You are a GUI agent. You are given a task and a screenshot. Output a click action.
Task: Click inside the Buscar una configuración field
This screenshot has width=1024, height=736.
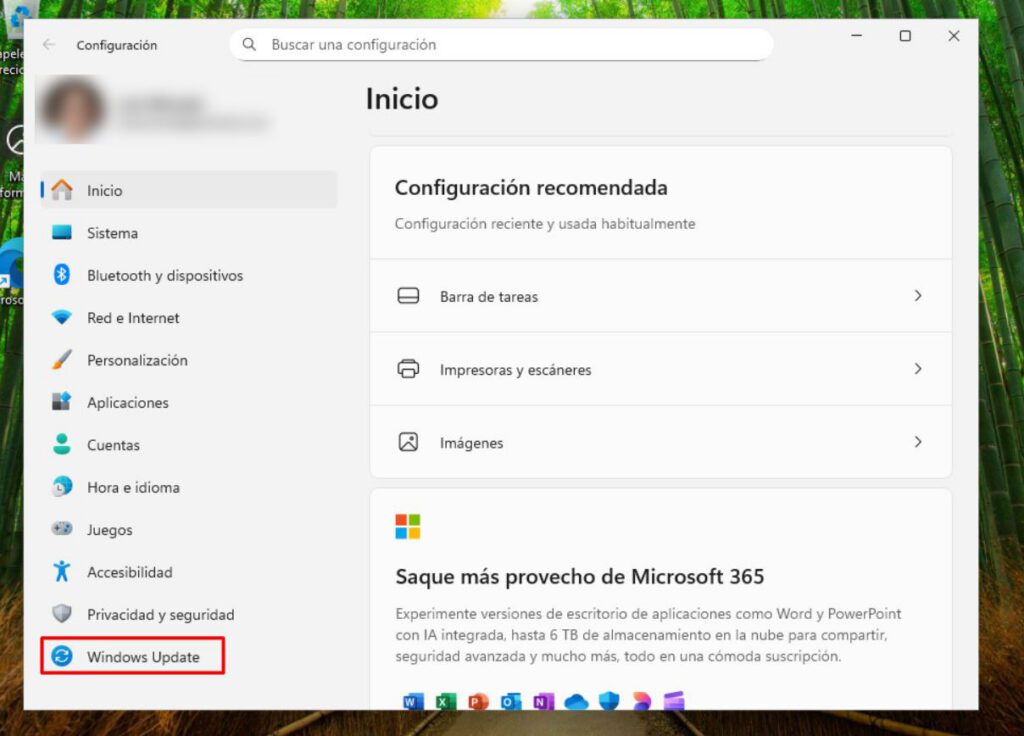(500, 44)
